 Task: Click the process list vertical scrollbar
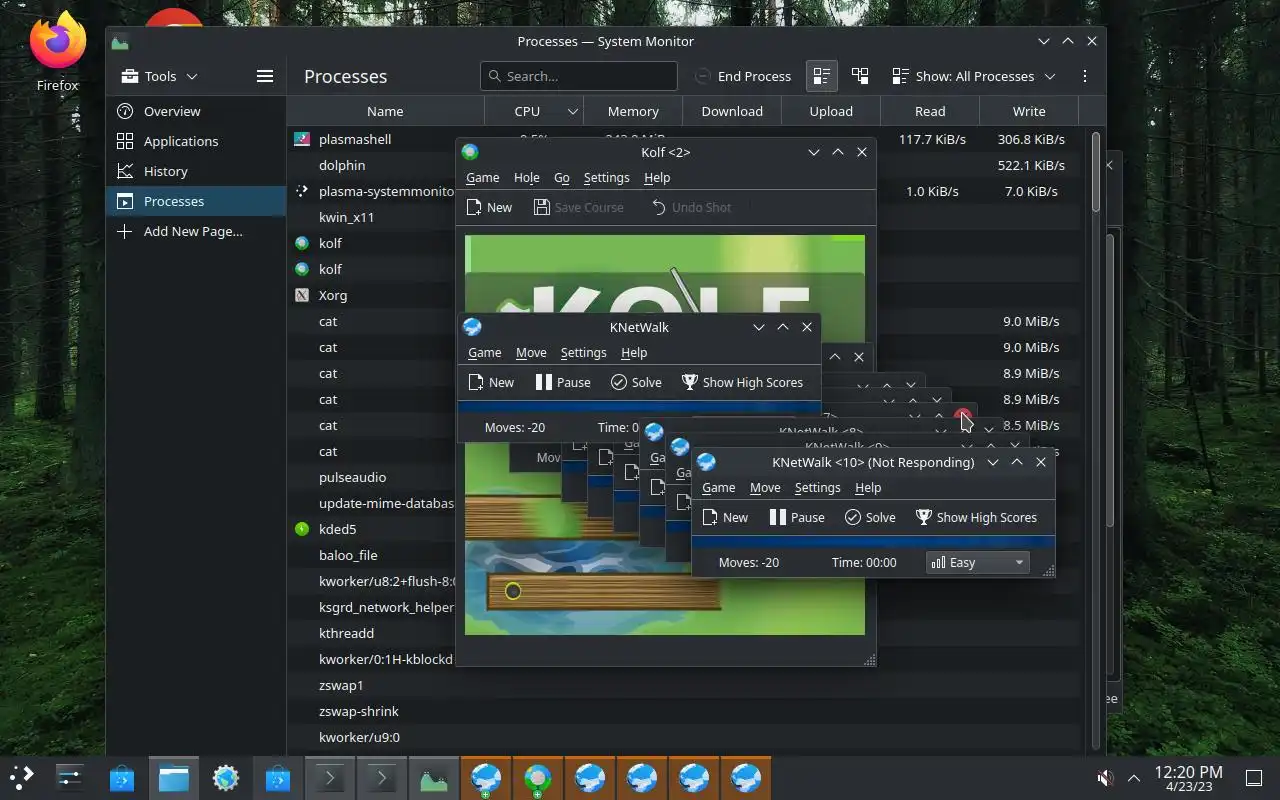tap(1096, 172)
